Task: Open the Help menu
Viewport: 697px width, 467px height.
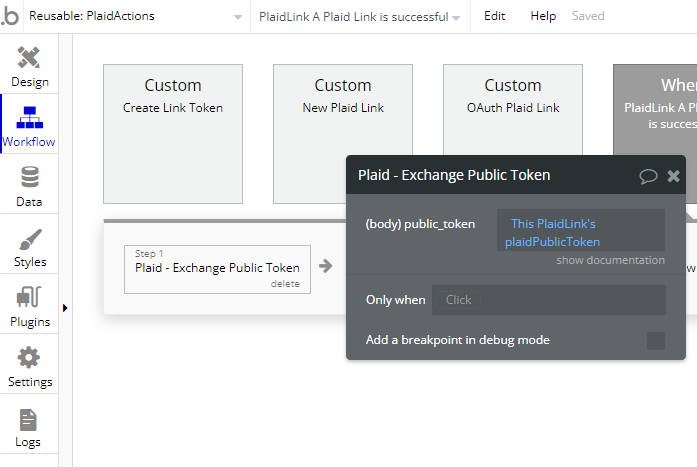Action: tap(543, 16)
